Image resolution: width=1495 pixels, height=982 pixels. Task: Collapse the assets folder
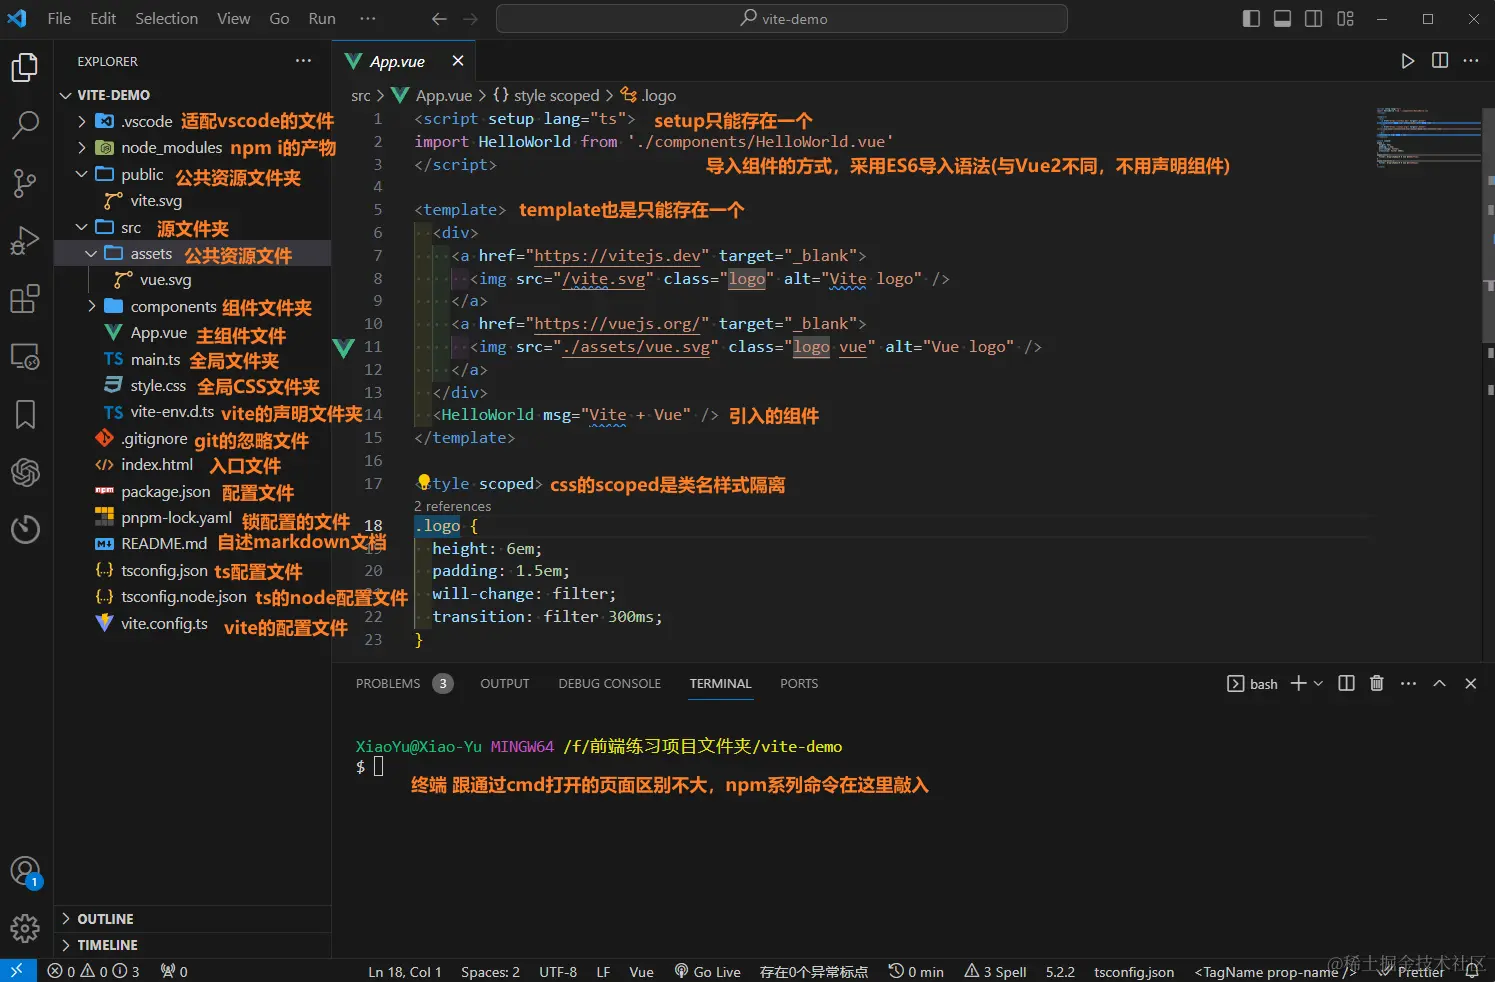click(91, 253)
